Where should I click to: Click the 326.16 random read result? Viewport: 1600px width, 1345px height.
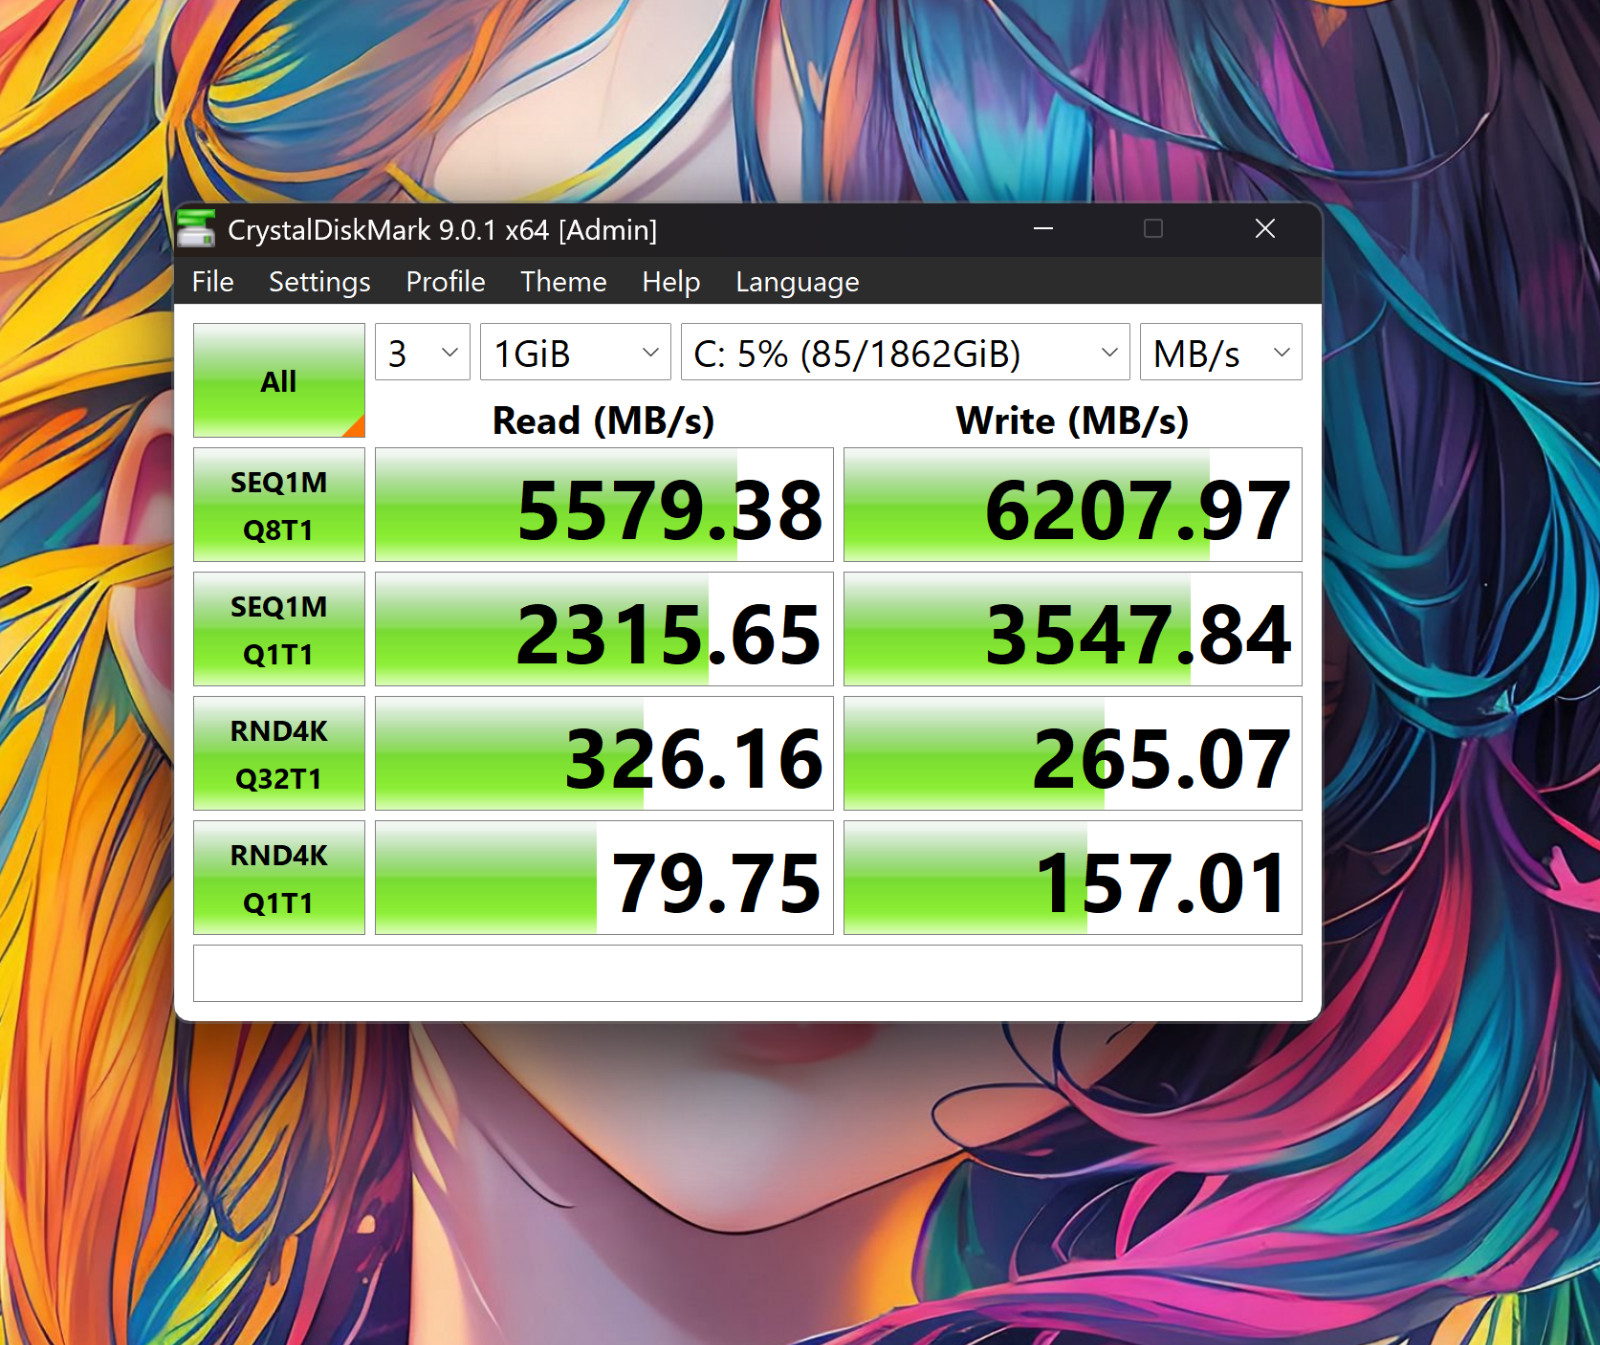click(604, 753)
